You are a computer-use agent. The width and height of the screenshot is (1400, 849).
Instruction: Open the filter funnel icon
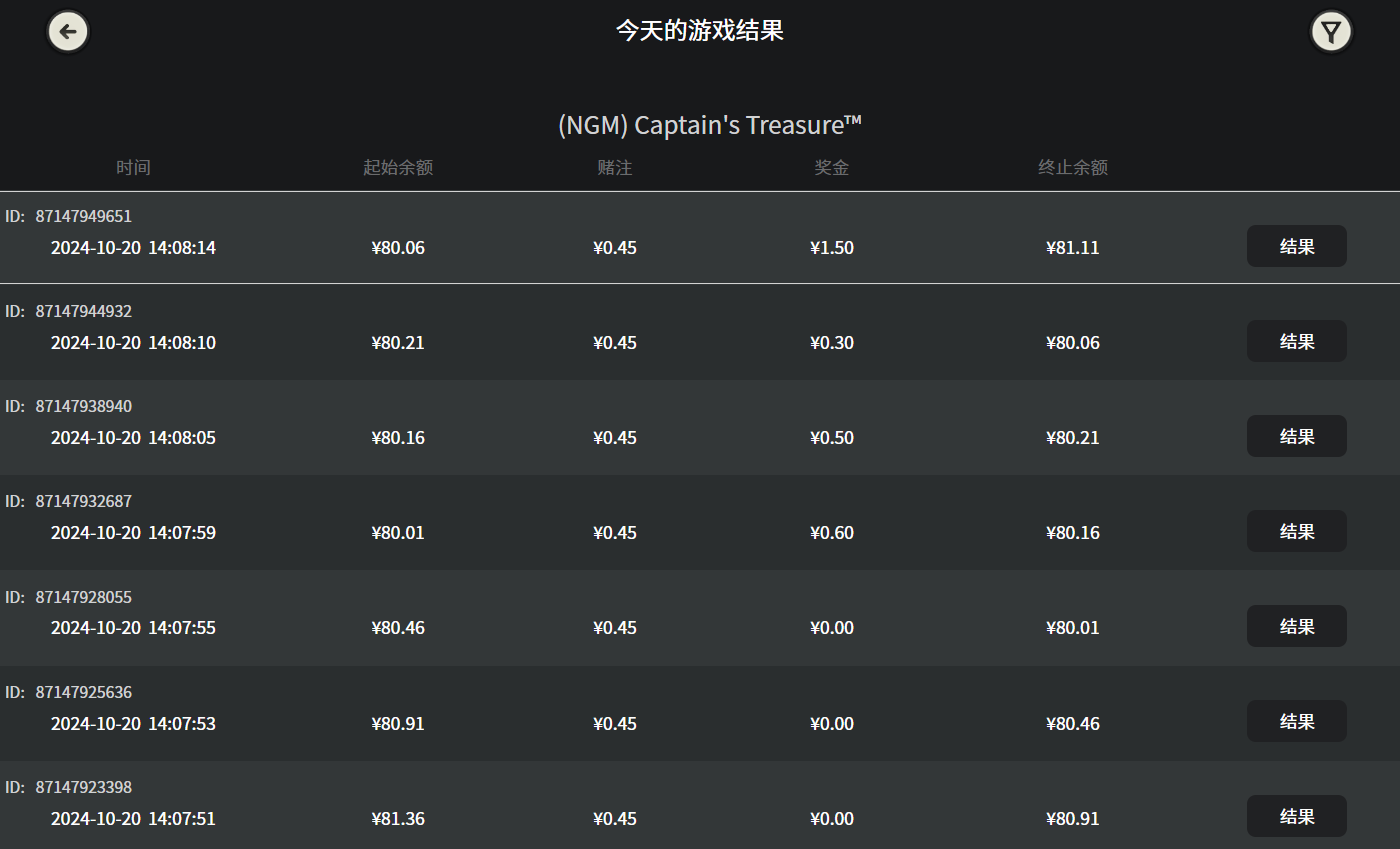[1330, 32]
